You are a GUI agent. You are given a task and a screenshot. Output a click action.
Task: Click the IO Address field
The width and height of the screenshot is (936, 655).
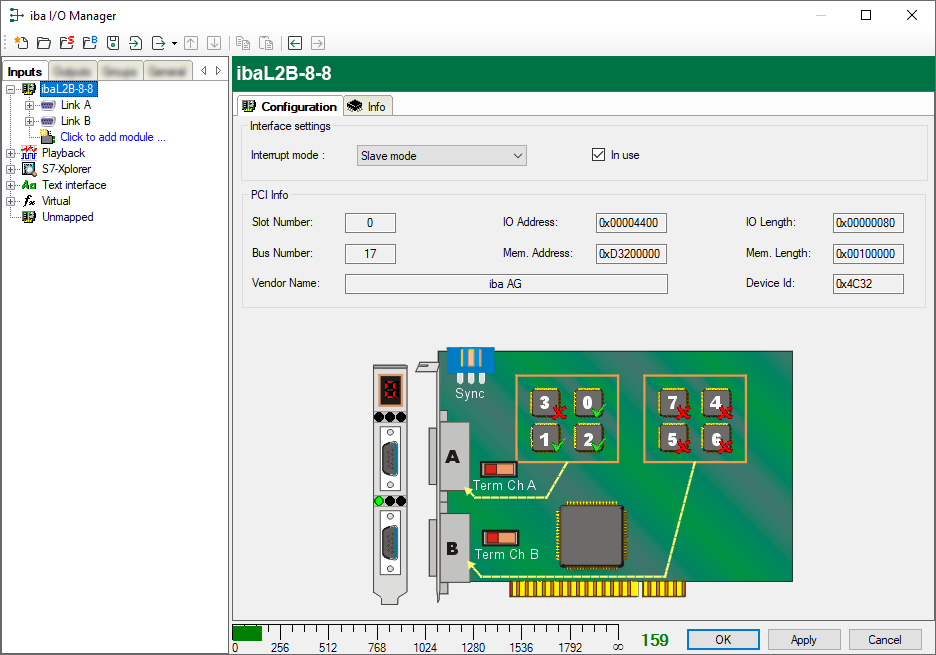(x=631, y=223)
